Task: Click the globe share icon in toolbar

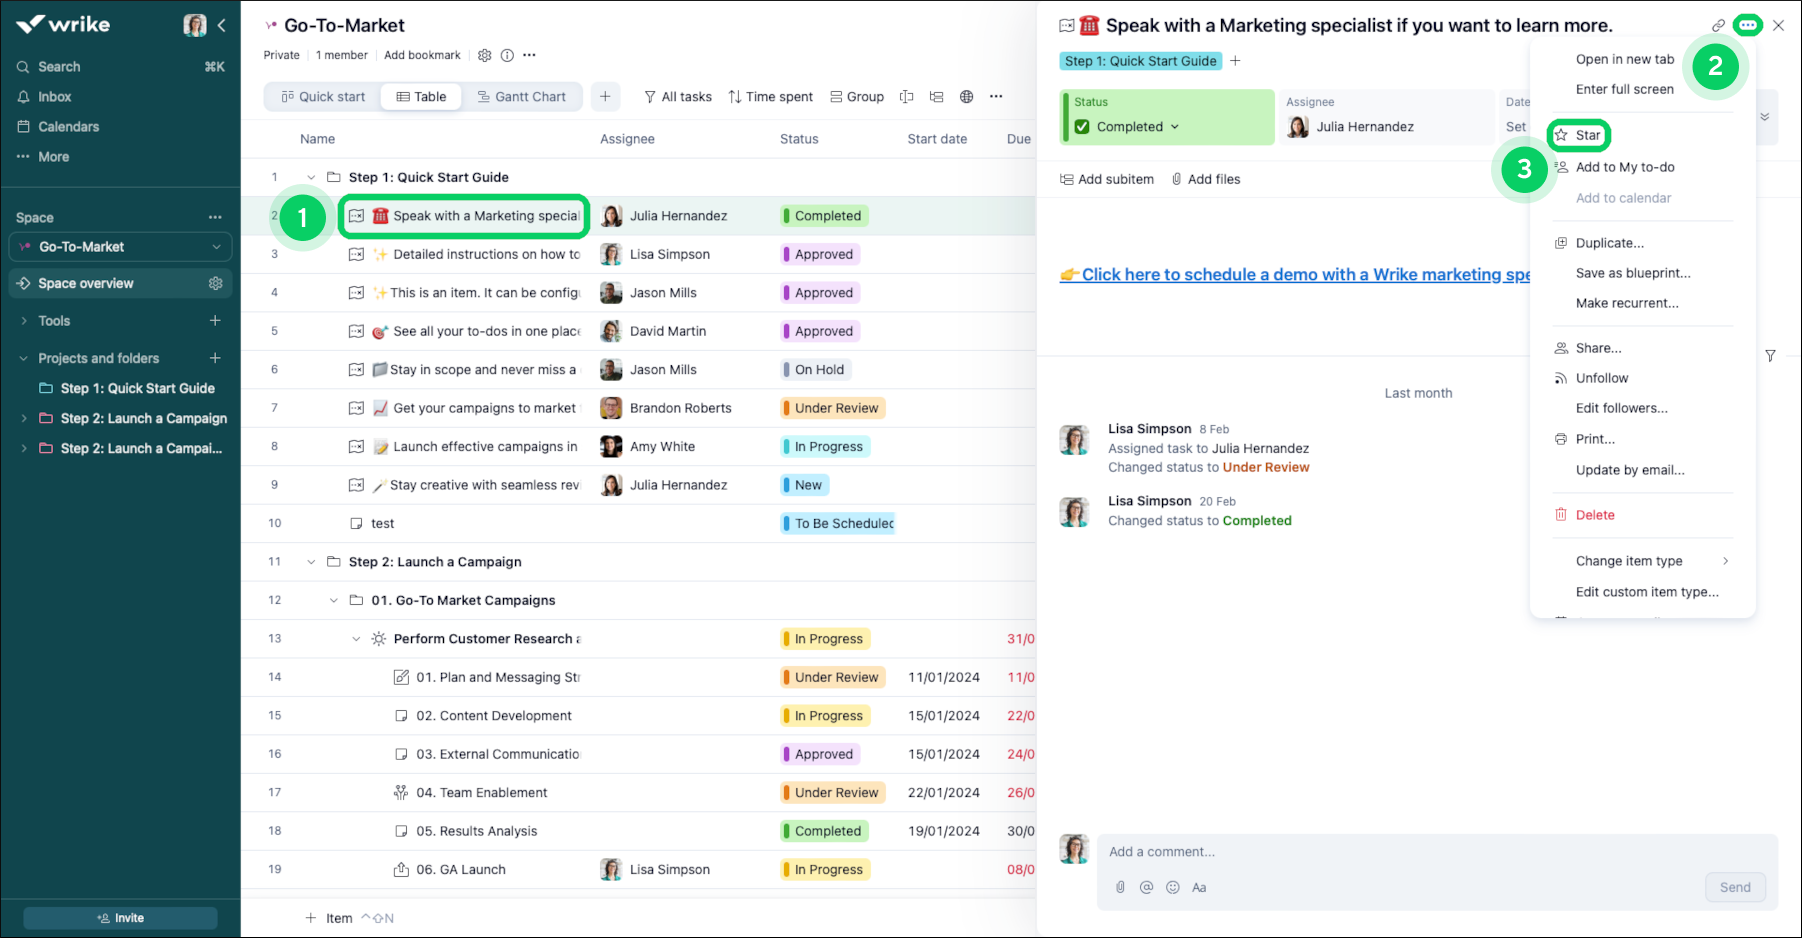Action: [x=966, y=97]
